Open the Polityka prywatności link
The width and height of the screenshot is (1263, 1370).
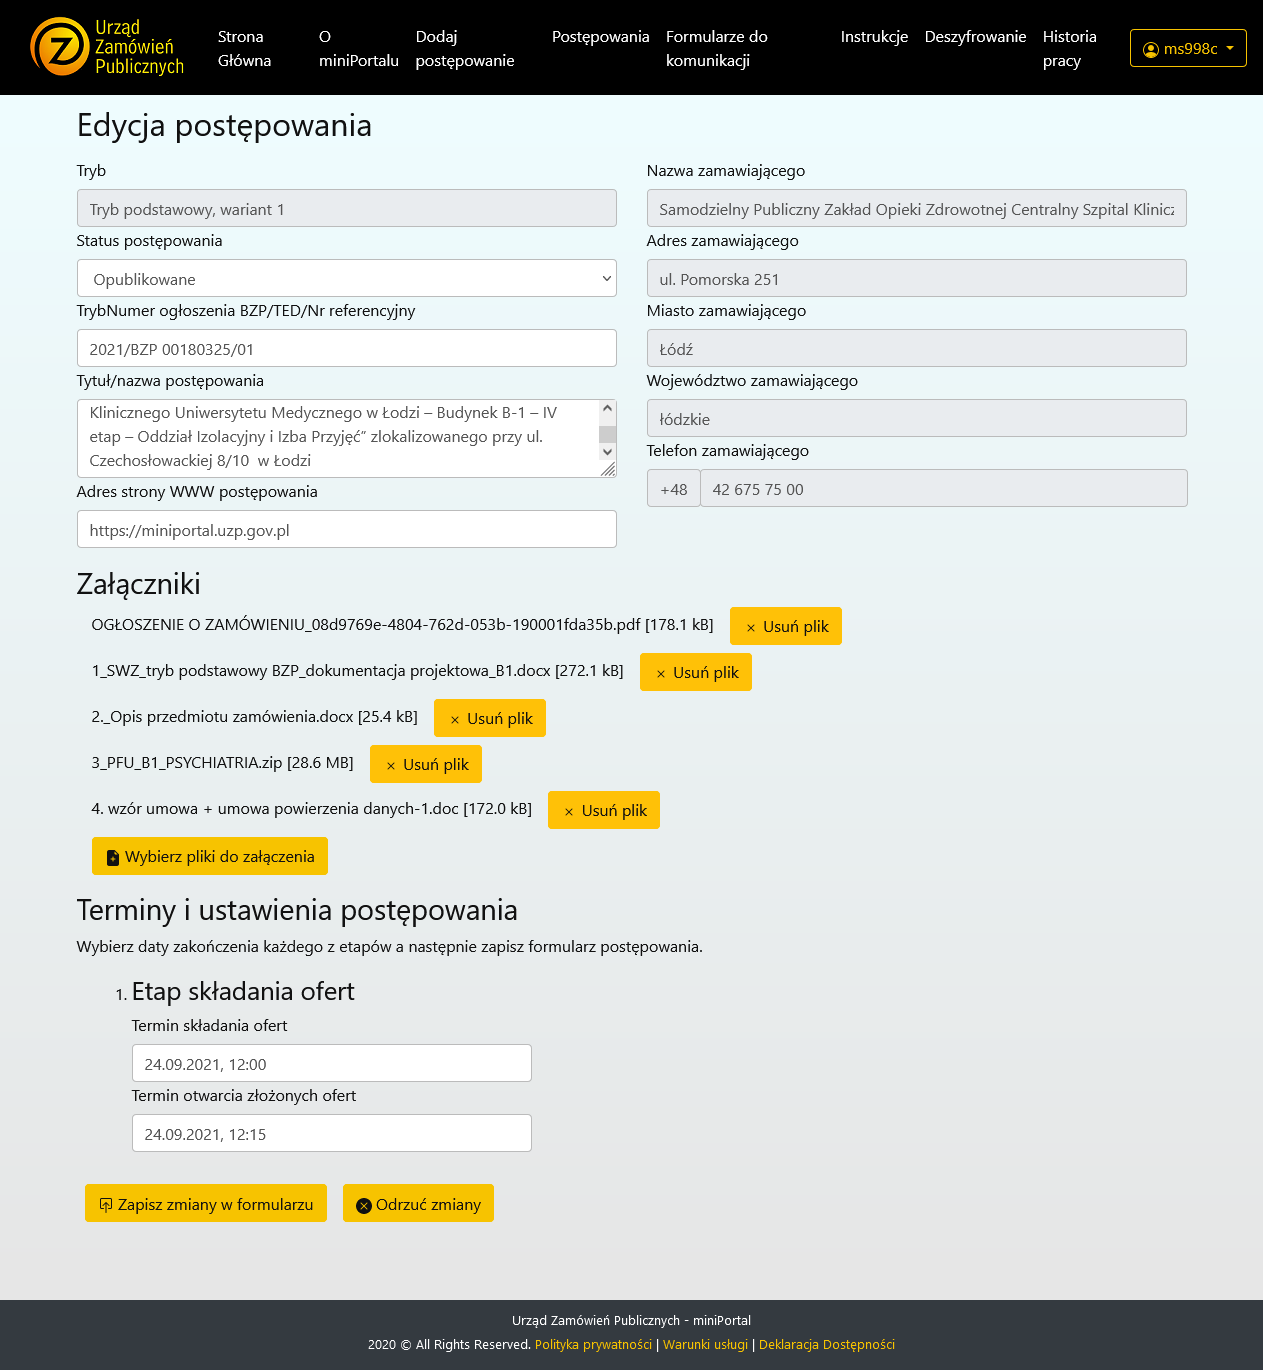click(593, 1344)
